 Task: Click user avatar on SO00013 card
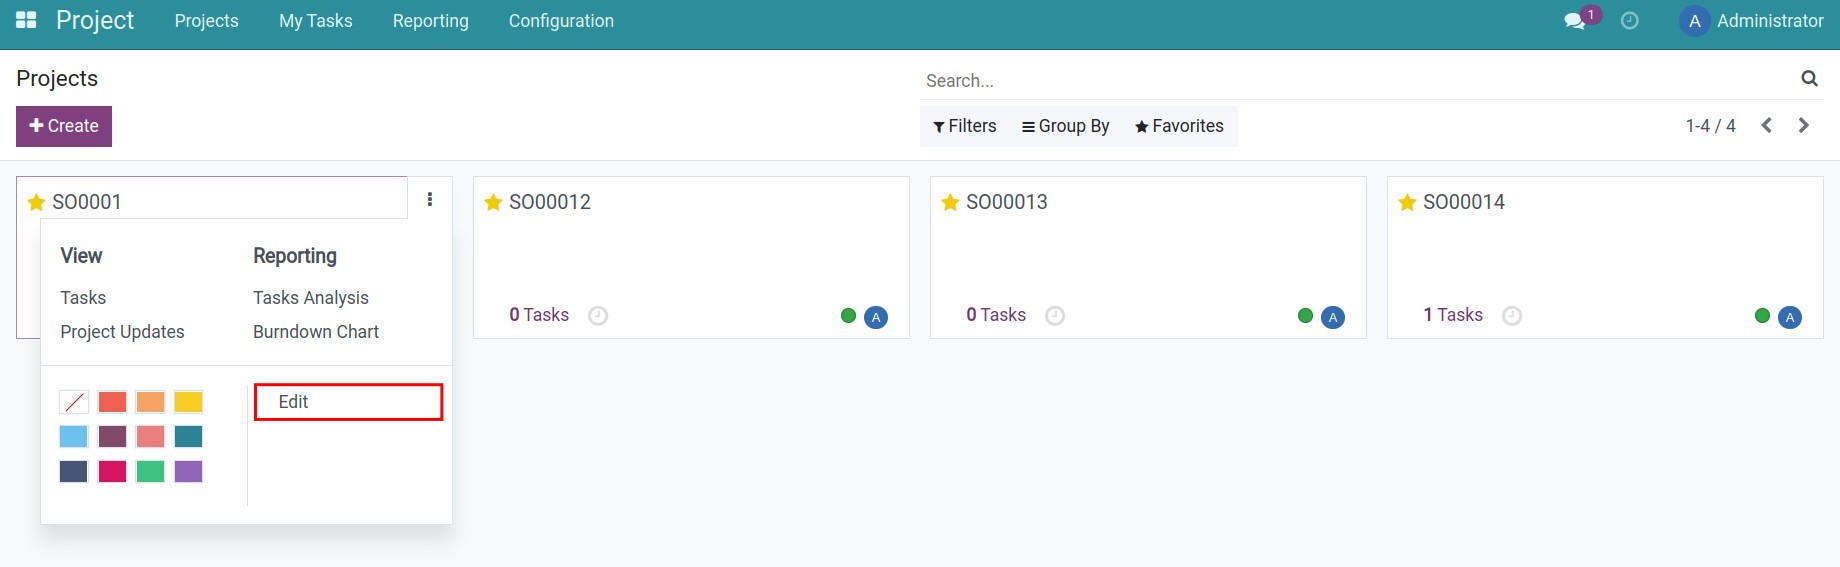click(x=1333, y=317)
